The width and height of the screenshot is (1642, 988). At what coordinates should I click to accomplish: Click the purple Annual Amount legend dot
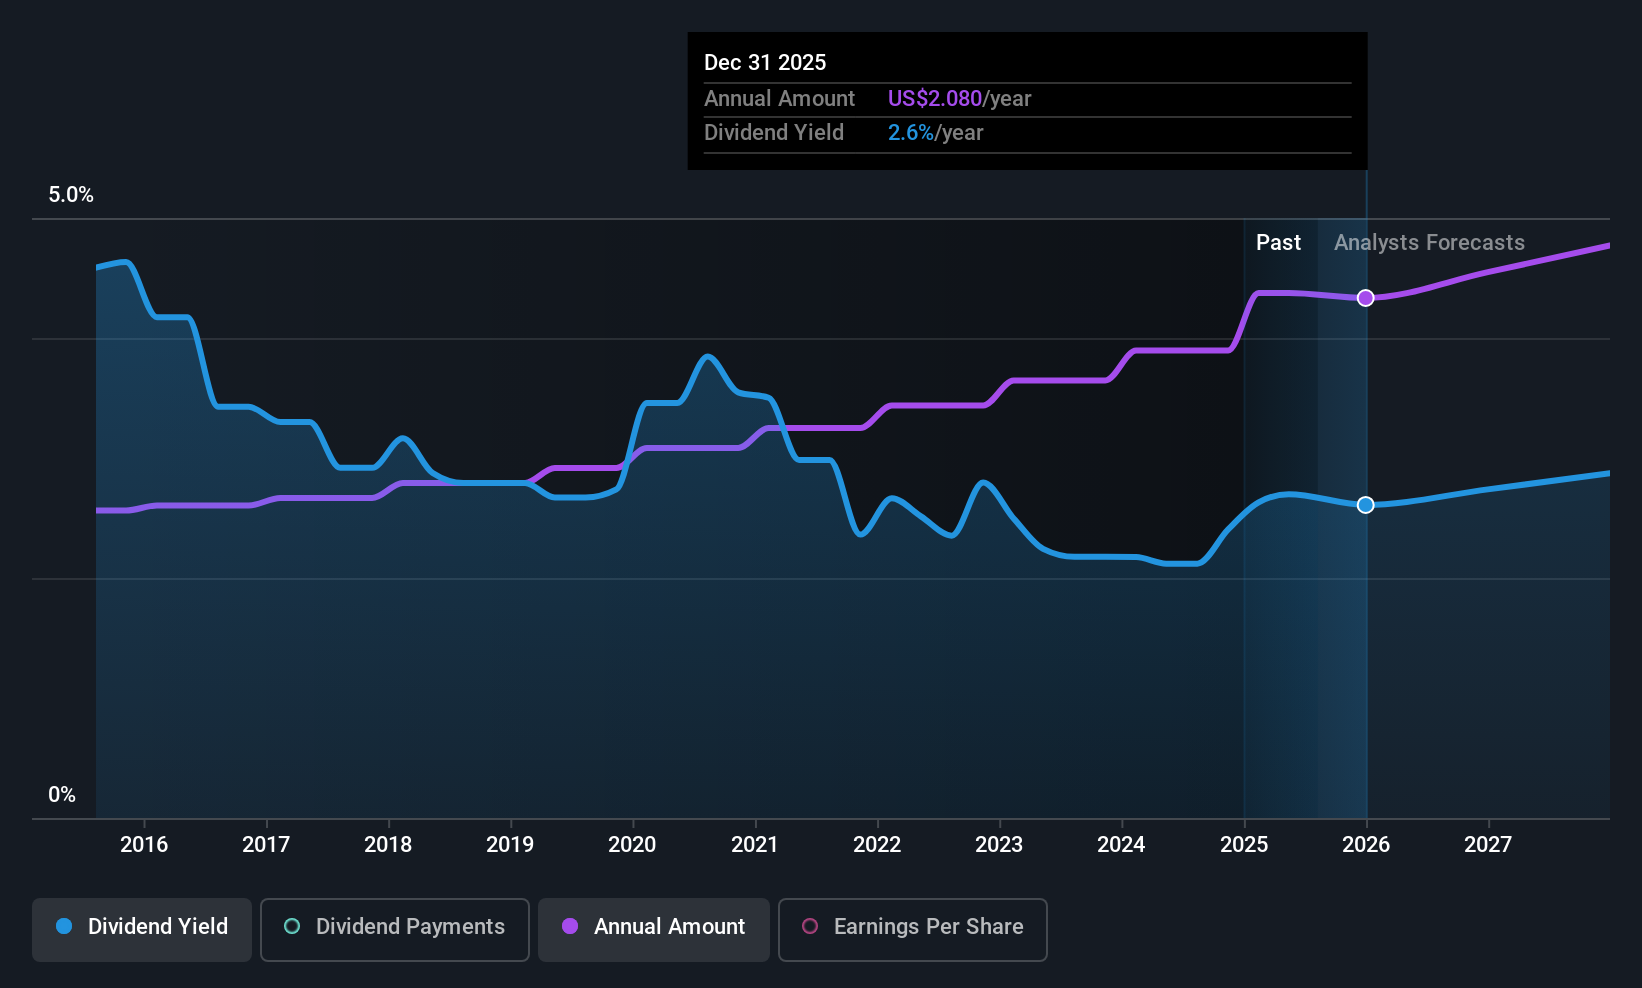coord(570,926)
